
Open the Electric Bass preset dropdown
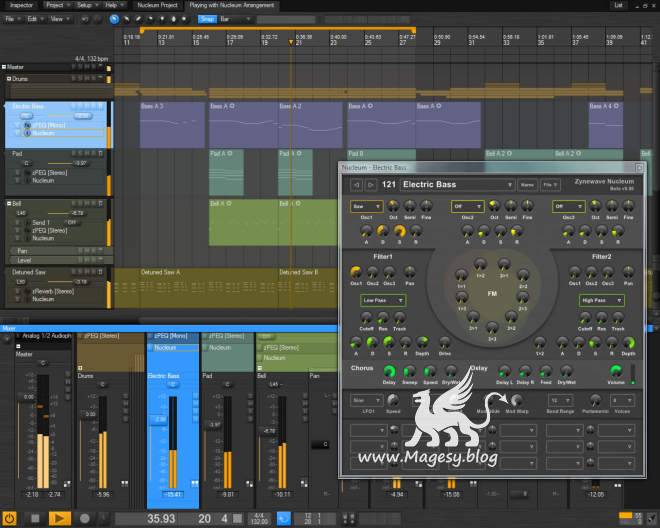[457, 184]
